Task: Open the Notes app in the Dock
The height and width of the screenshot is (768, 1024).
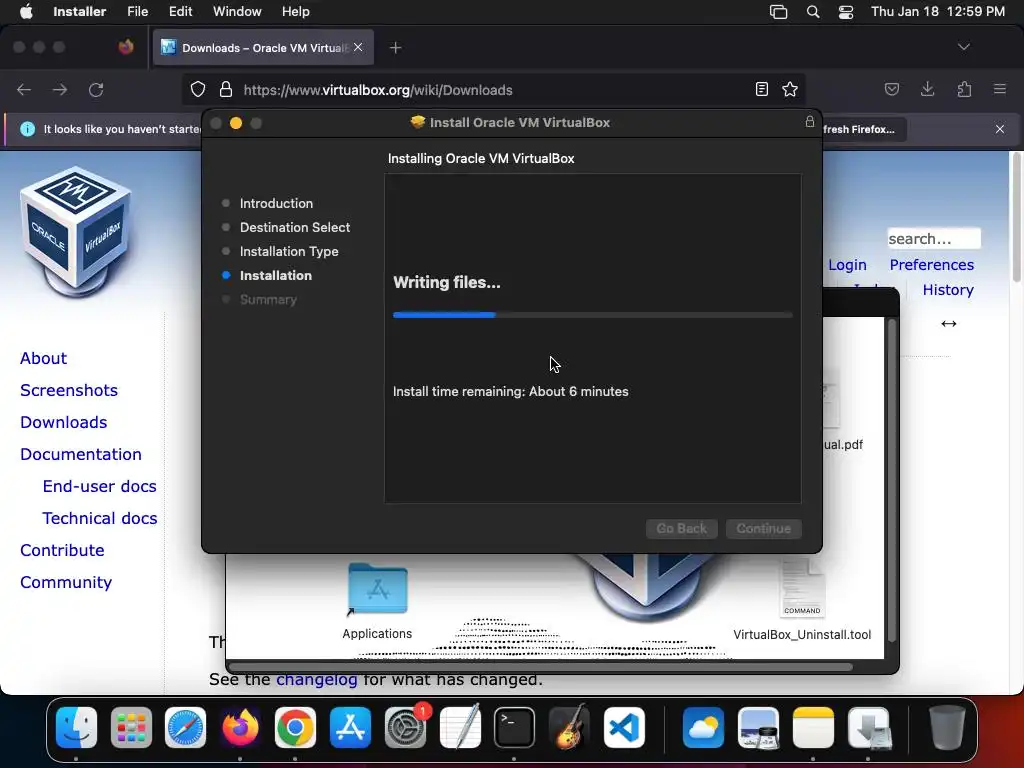Action: (813, 727)
